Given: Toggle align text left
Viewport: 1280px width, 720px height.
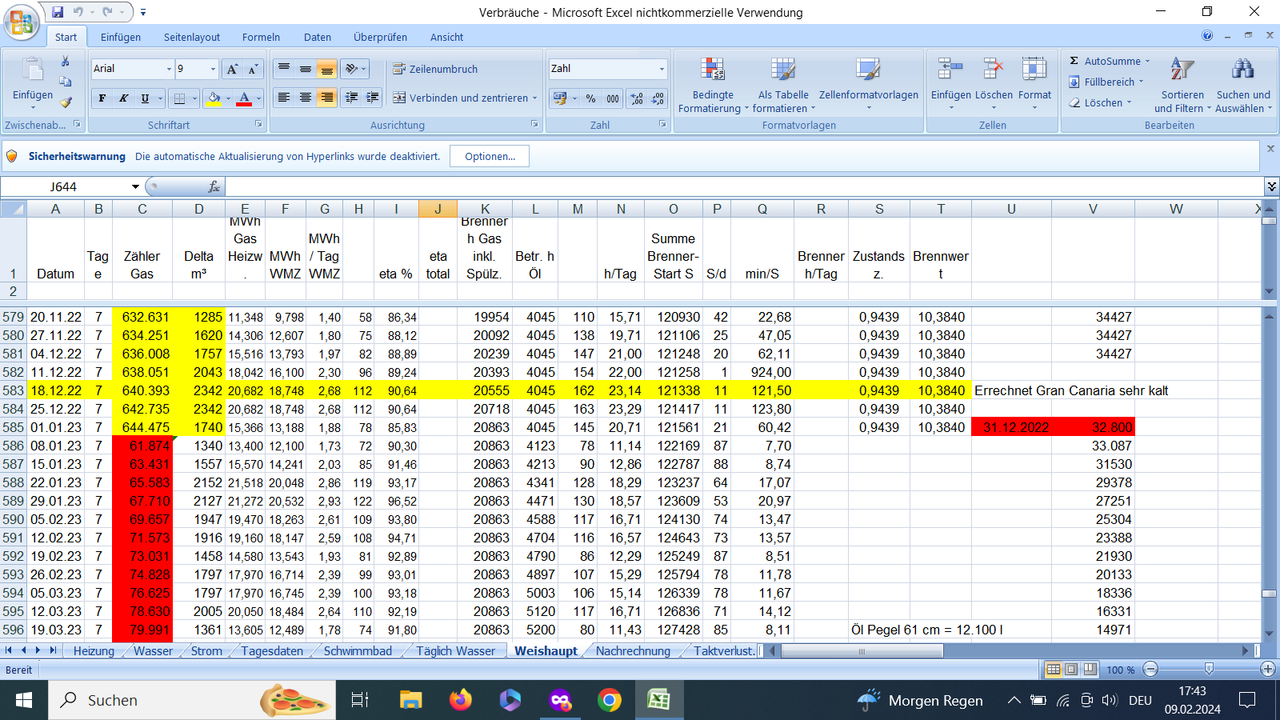Looking at the screenshot, I should (x=283, y=98).
